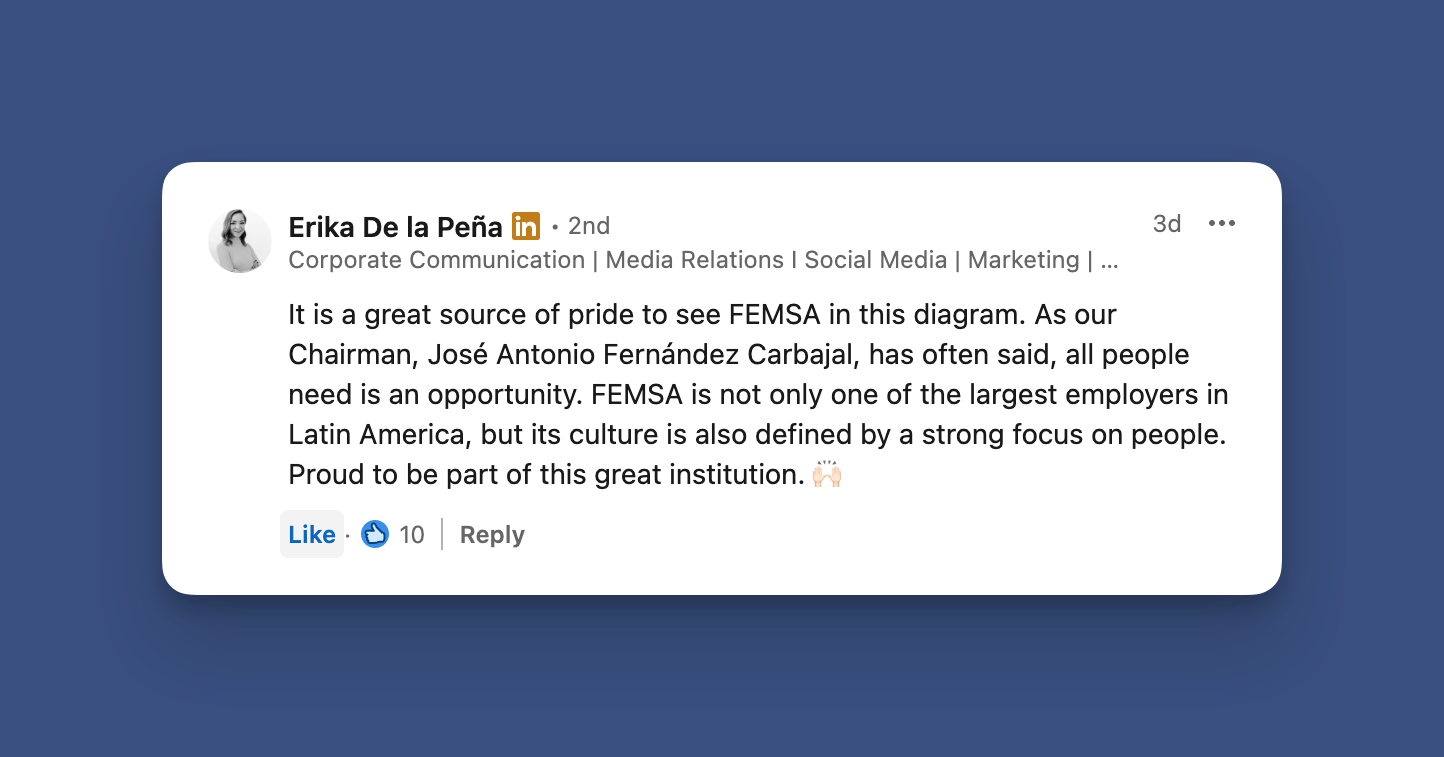
Task: Click the thumbs-up reaction icon below the comment
Action: pyautogui.click(x=375, y=534)
